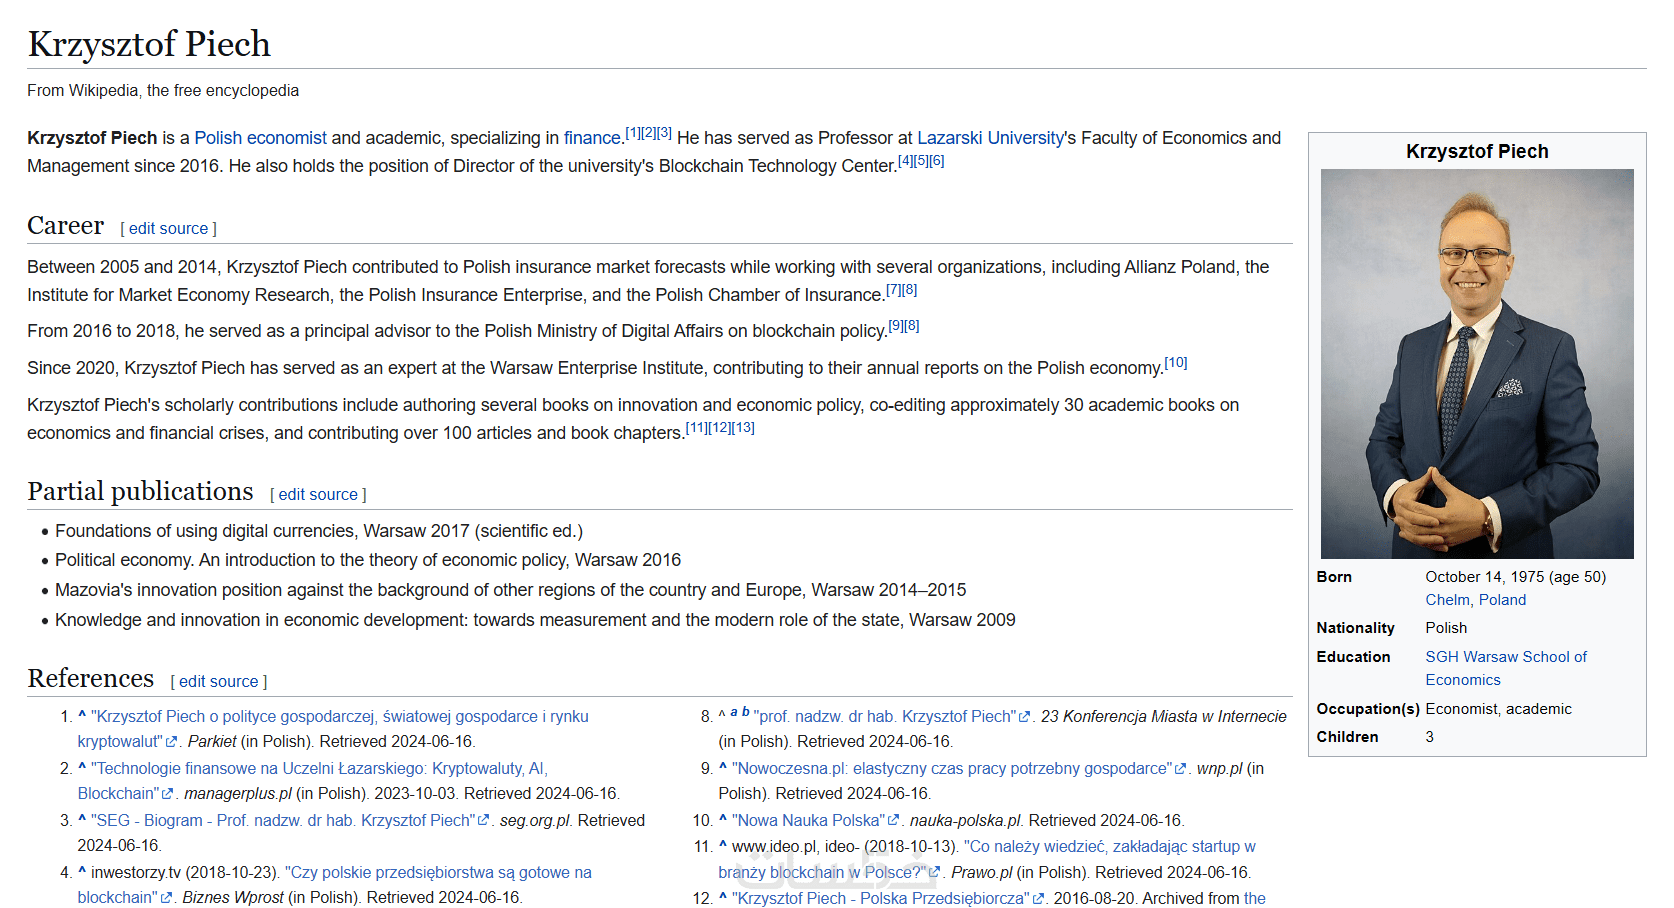Open the 'Chelm, Poland' birthplace link
The width and height of the screenshot is (1674, 908).
point(1476,600)
